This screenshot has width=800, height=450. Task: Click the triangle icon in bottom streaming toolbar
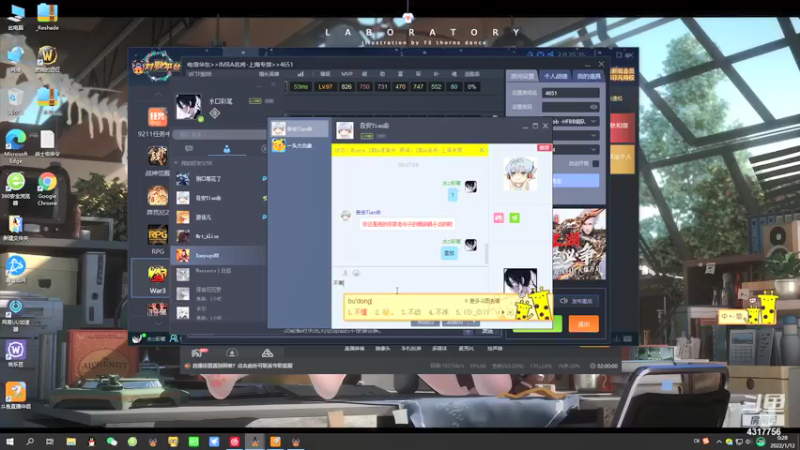pyautogui.click(x=267, y=353)
